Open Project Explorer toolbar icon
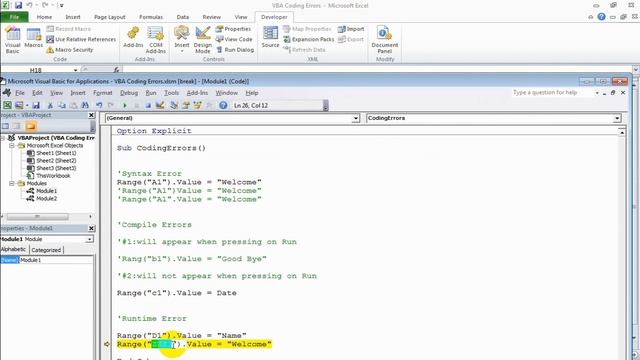This screenshot has height=360, width=640. pyautogui.click(x=174, y=105)
